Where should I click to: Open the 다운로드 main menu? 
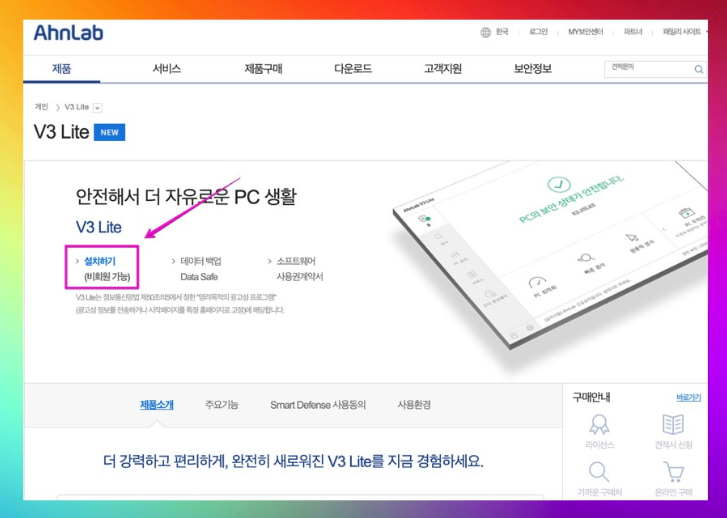(x=353, y=69)
